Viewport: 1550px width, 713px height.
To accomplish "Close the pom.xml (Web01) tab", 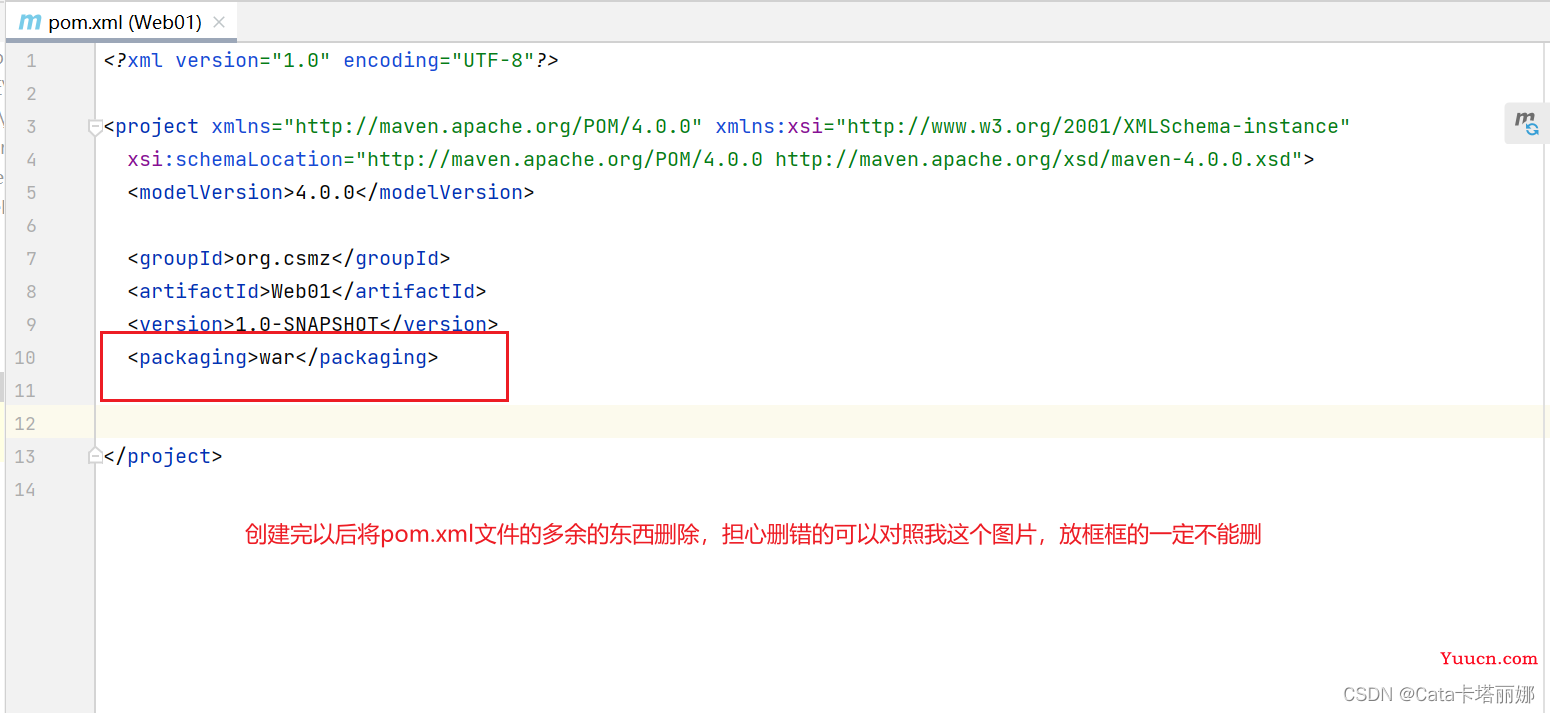I will pos(219,22).
